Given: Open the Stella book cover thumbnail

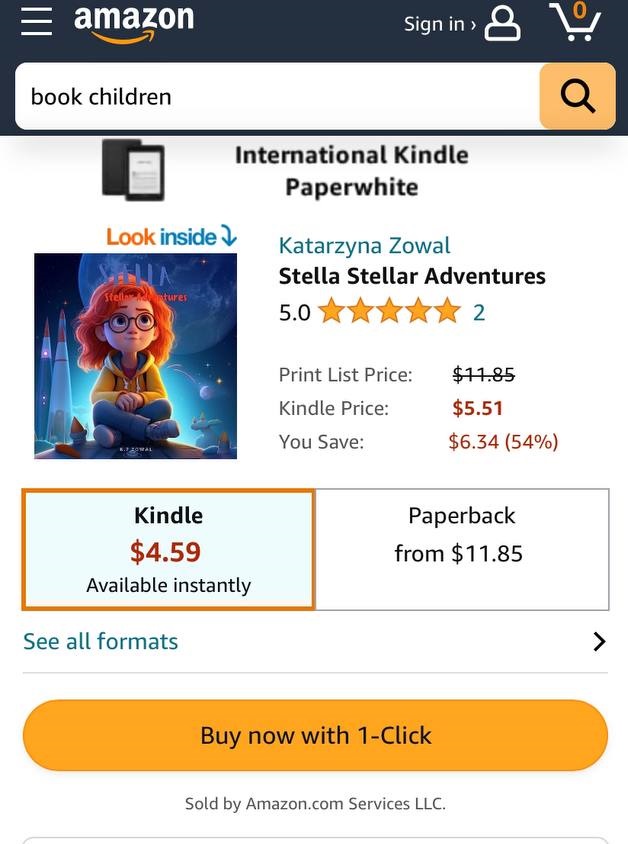Looking at the screenshot, I should [136, 356].
